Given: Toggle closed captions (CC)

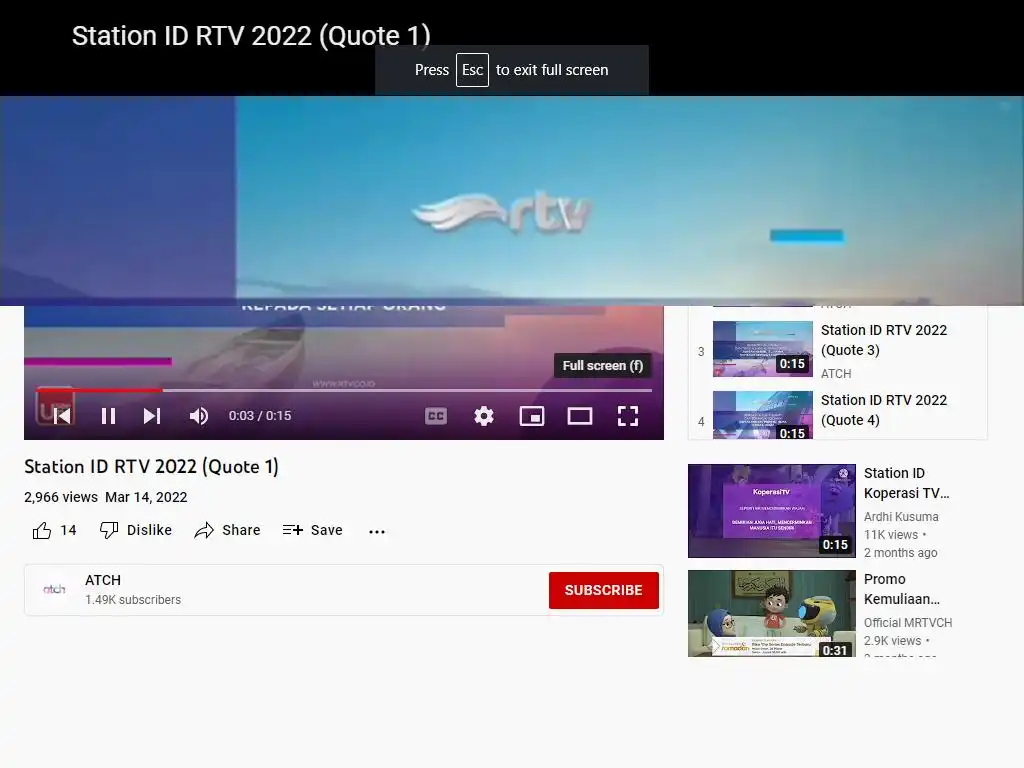Looking at the screenshot, I should point(436,416).
